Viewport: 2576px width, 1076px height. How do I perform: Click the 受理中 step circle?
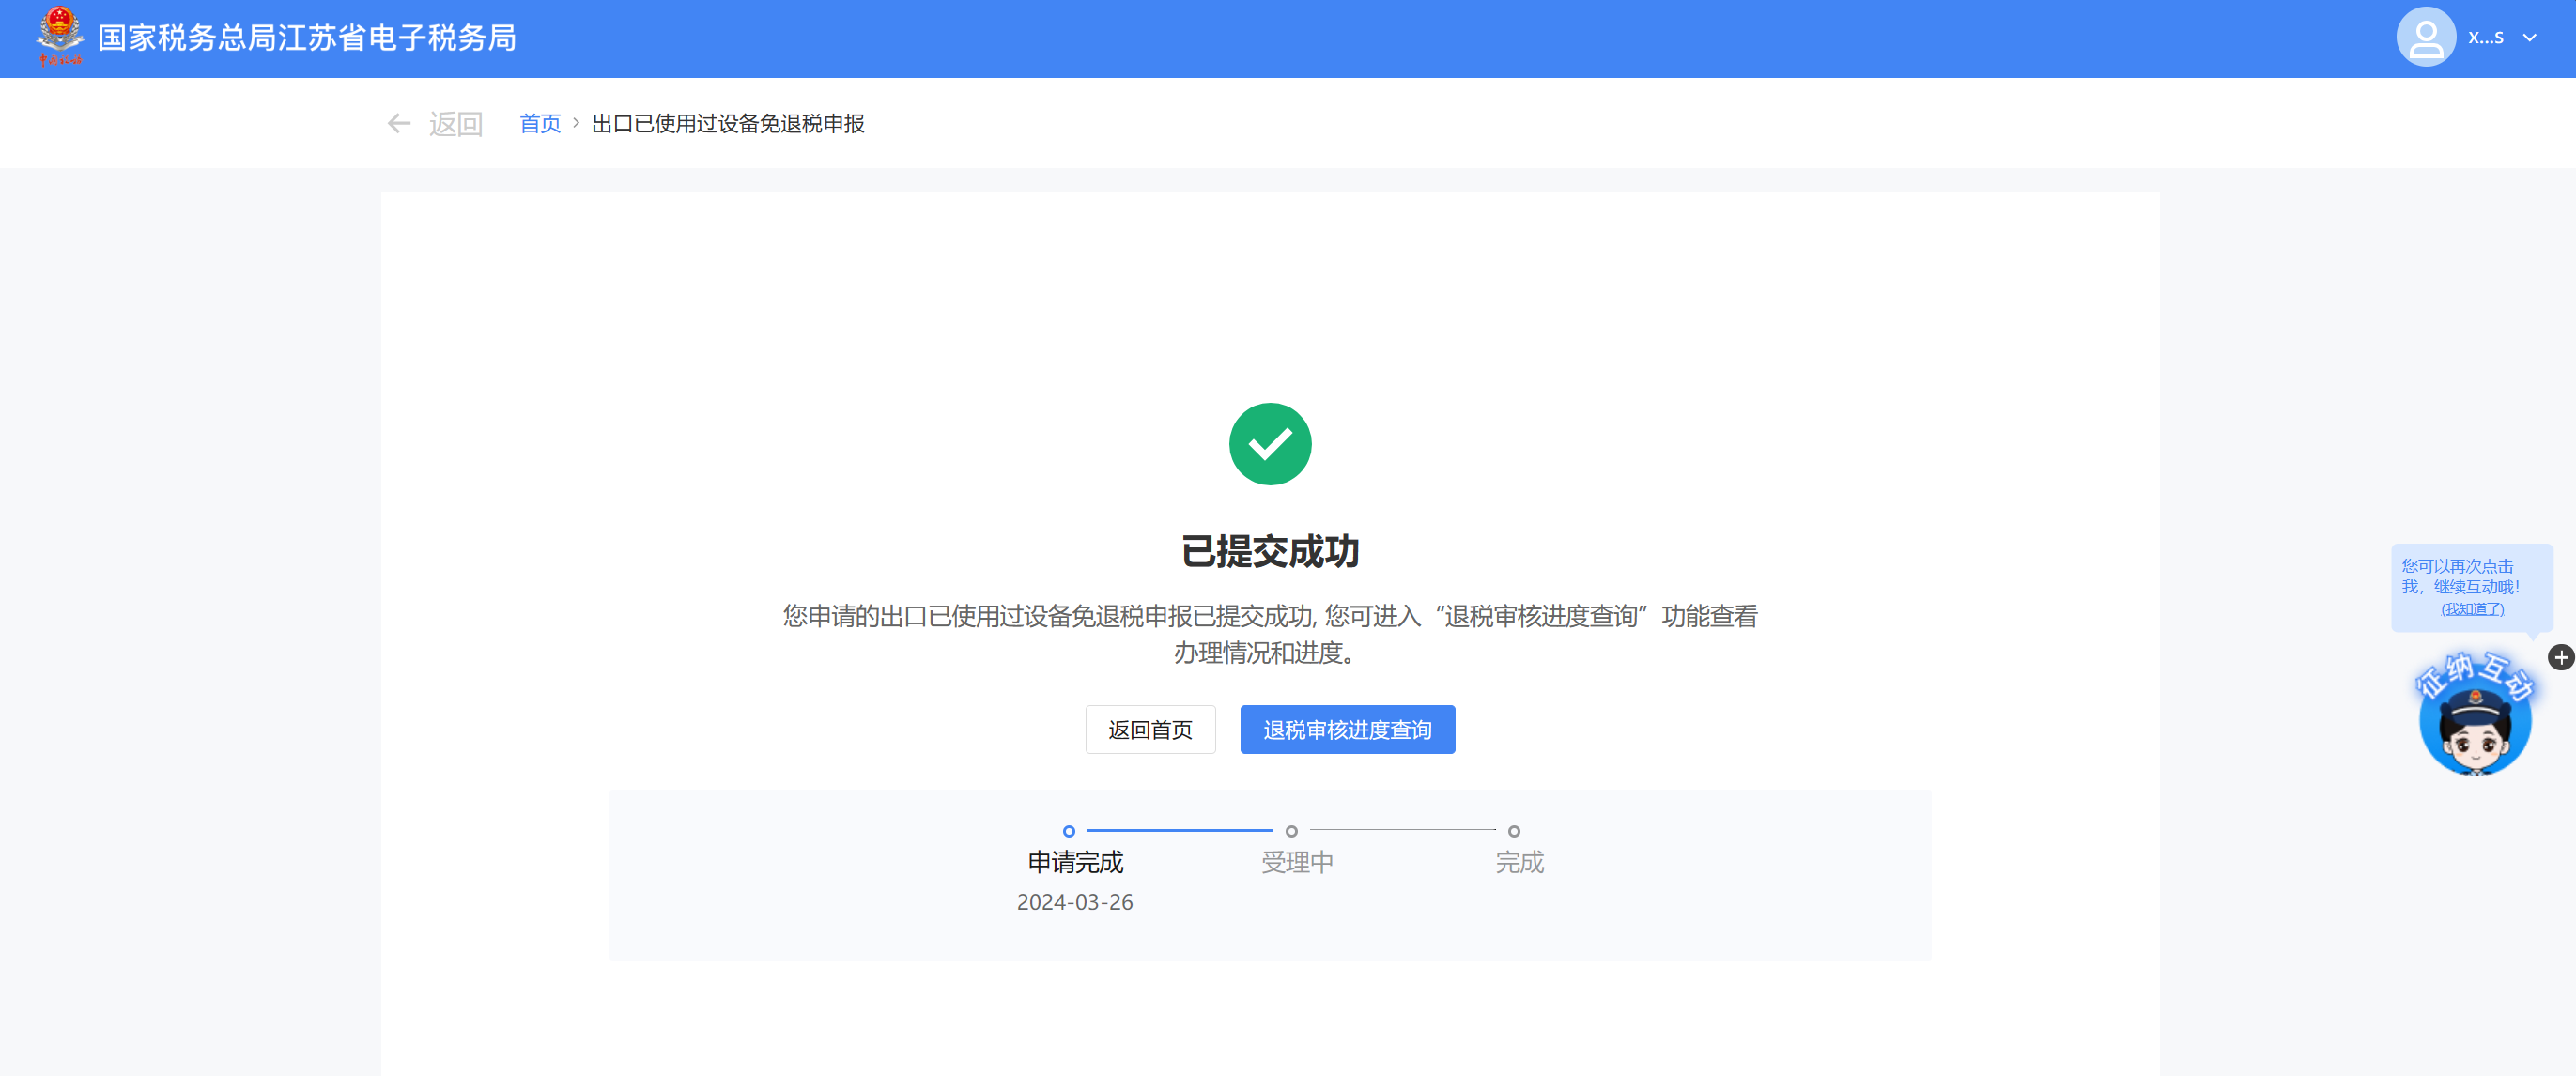[1291, 831]
